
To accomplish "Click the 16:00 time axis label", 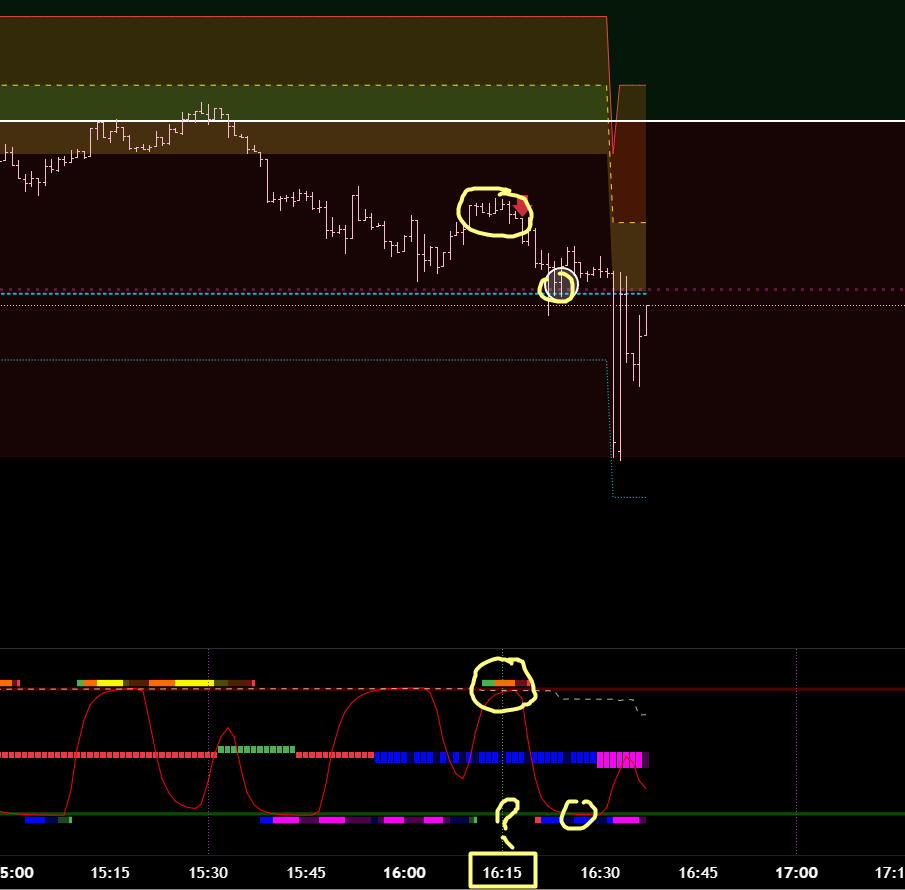I will 404,872.
